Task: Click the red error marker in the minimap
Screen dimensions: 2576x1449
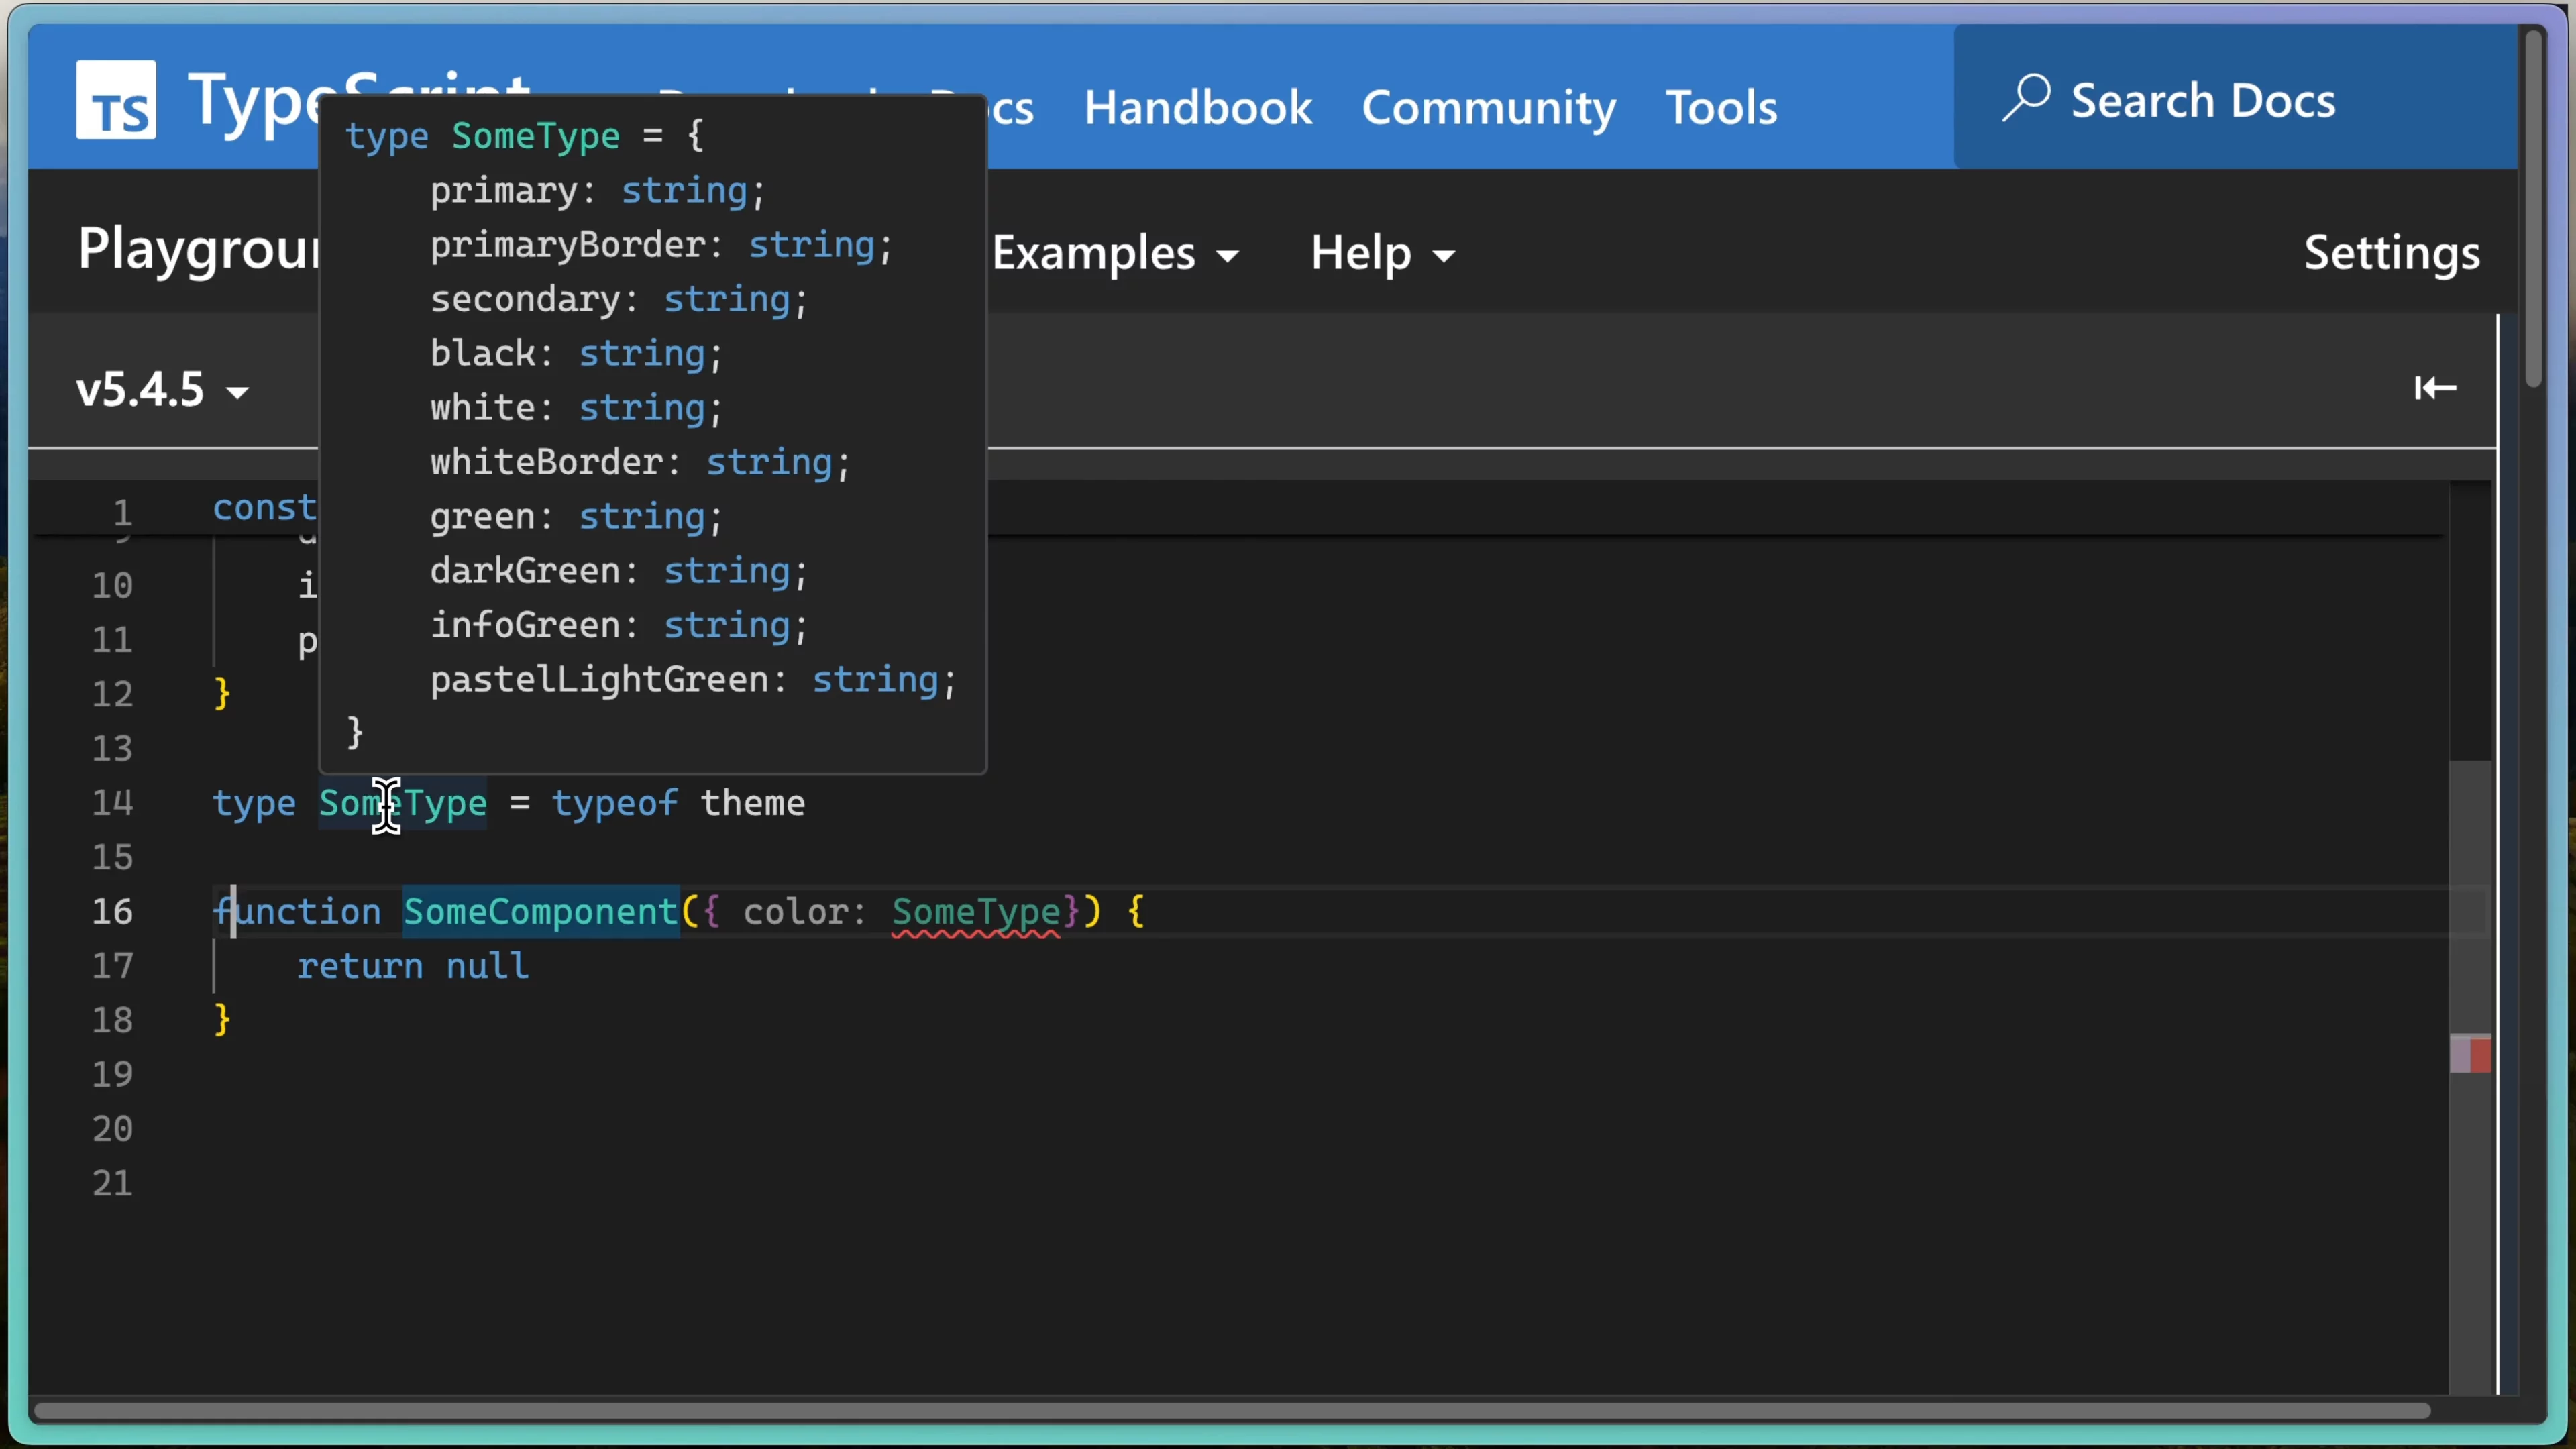Action: tap(2480, 1055)
